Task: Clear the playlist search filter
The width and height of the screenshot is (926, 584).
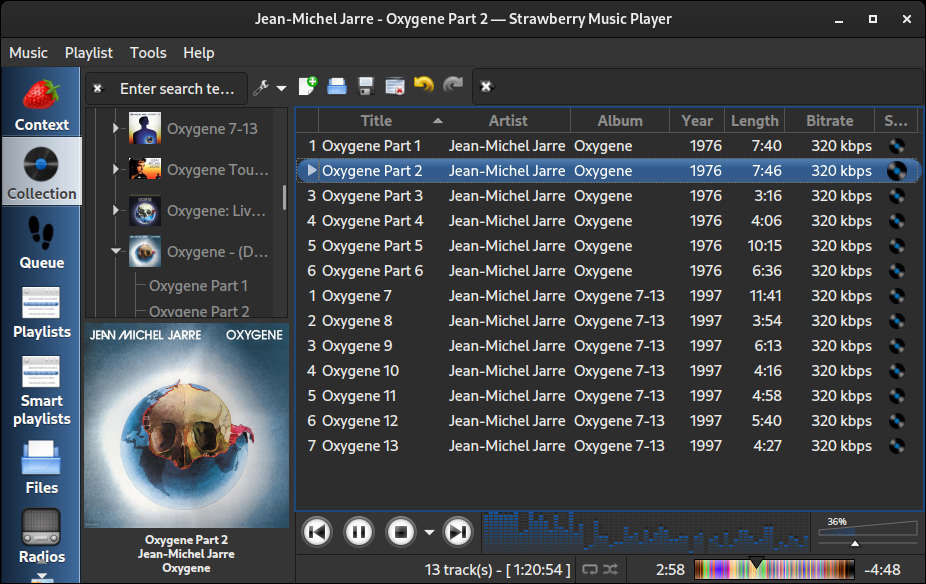Action: pyautogui.click(x=486, y=87)
